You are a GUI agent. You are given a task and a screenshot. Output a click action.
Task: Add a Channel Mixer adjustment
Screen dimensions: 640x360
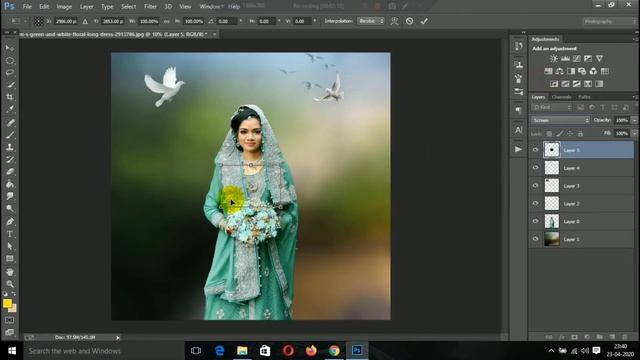point(593,71)
